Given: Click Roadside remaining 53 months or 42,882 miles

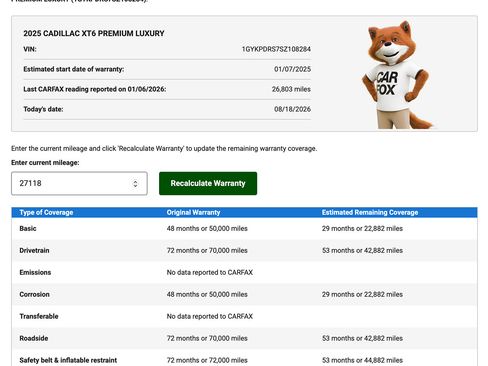Looking at the screenshot, I should click(362, 338).
